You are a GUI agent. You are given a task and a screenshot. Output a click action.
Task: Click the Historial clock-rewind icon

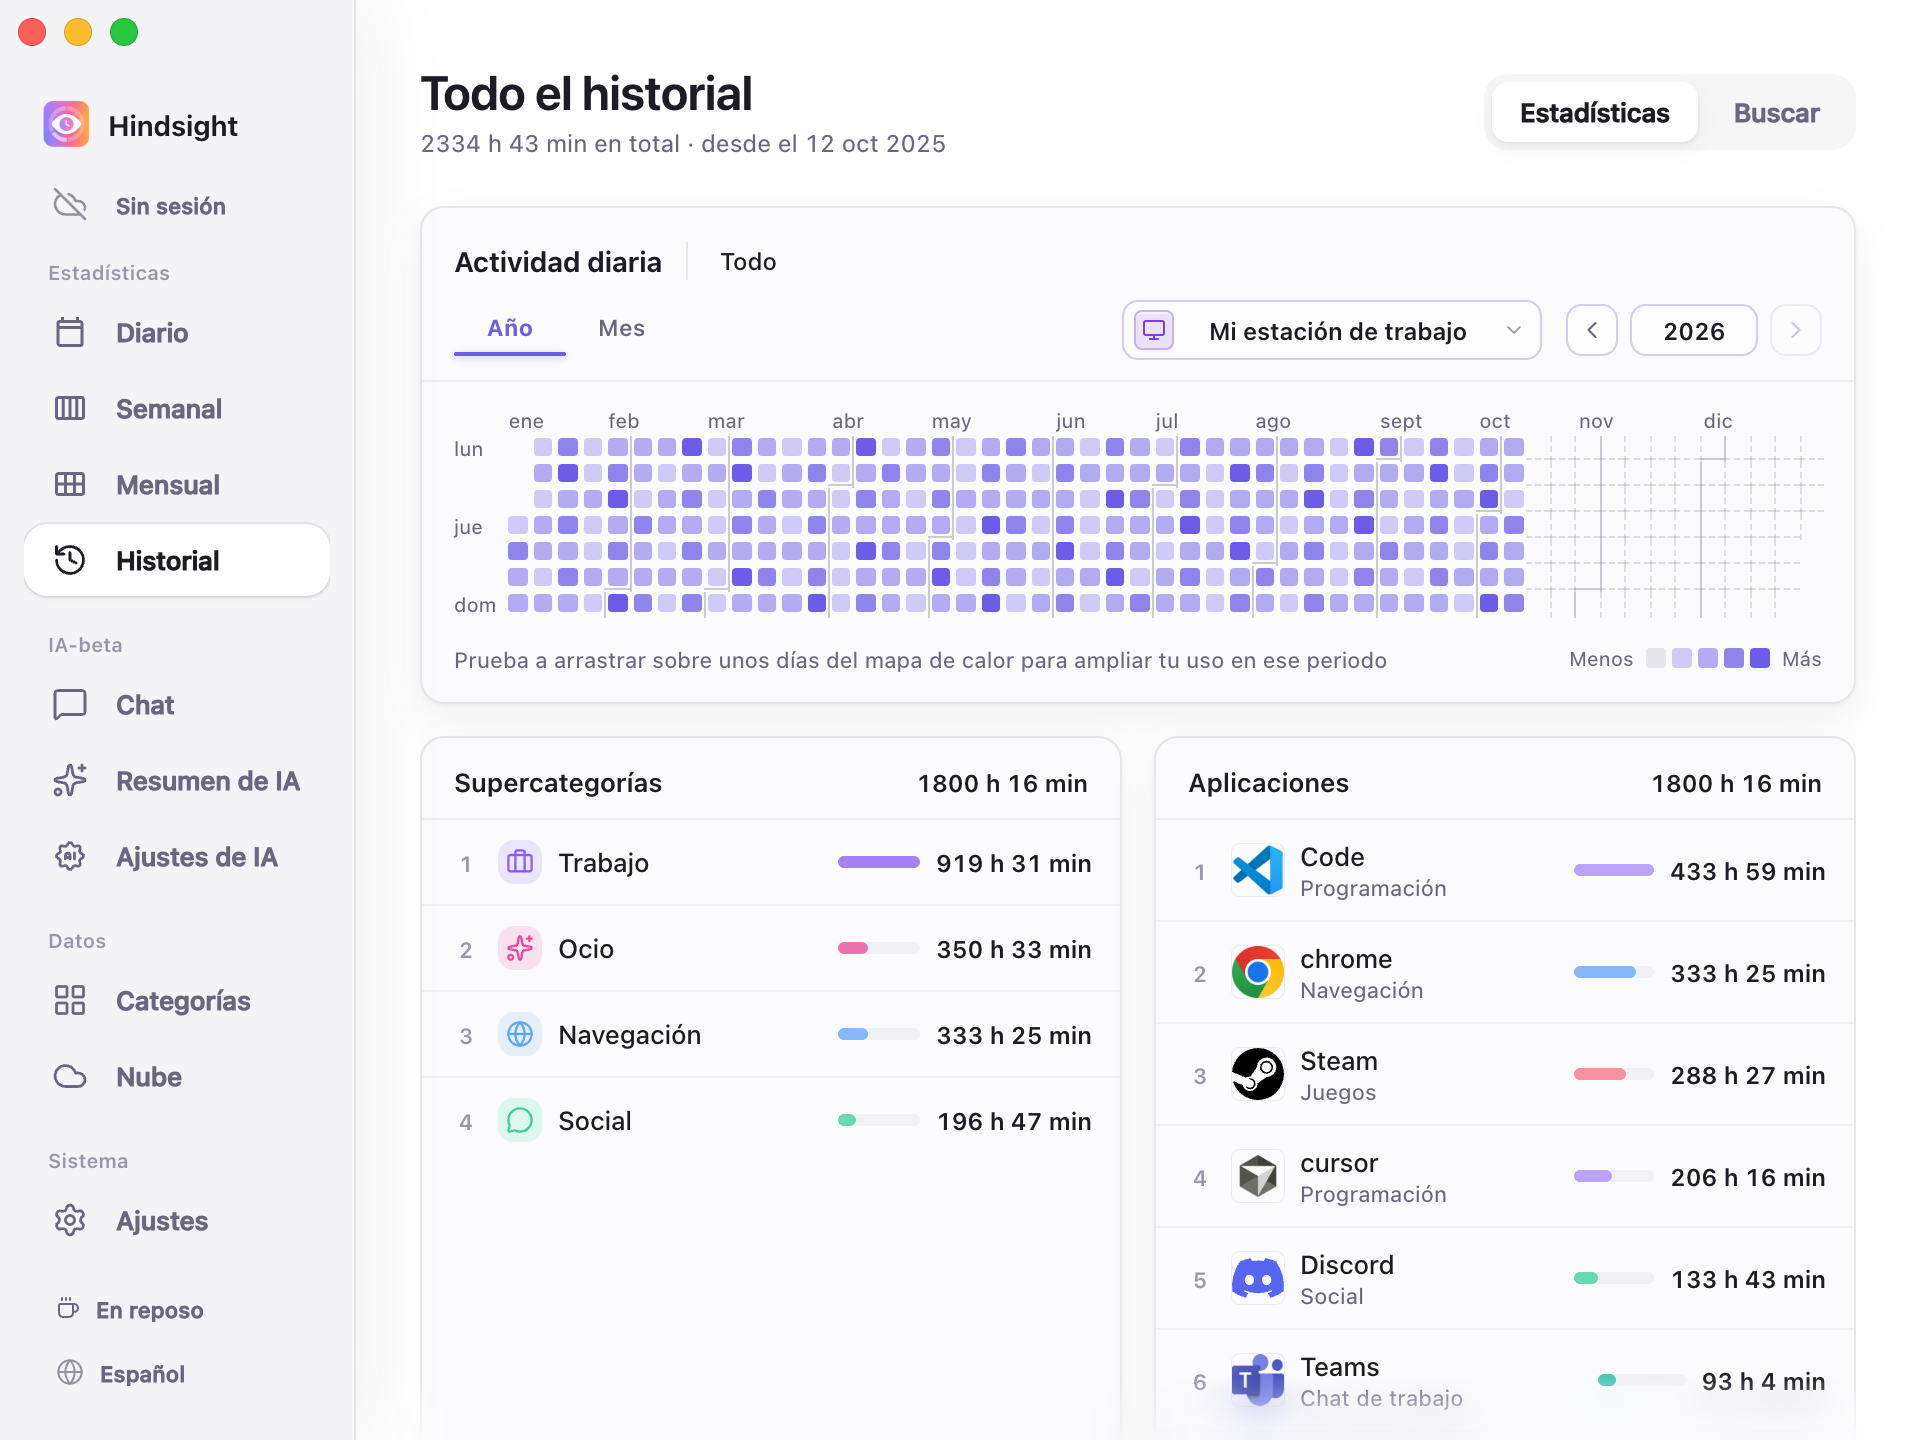pos(70,560)
